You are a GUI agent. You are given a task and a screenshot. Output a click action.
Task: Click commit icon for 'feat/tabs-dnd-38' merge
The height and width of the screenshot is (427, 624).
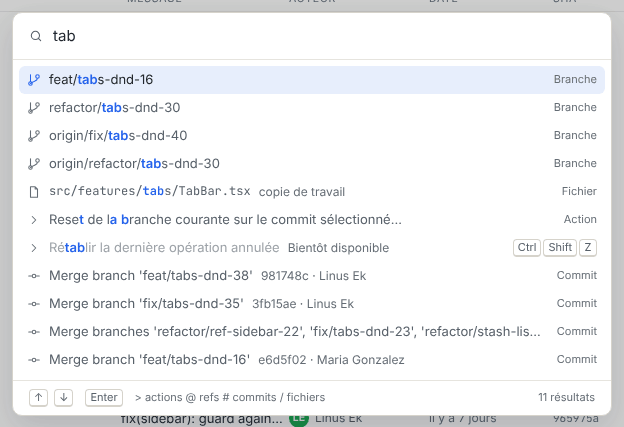tap(34, 276)
